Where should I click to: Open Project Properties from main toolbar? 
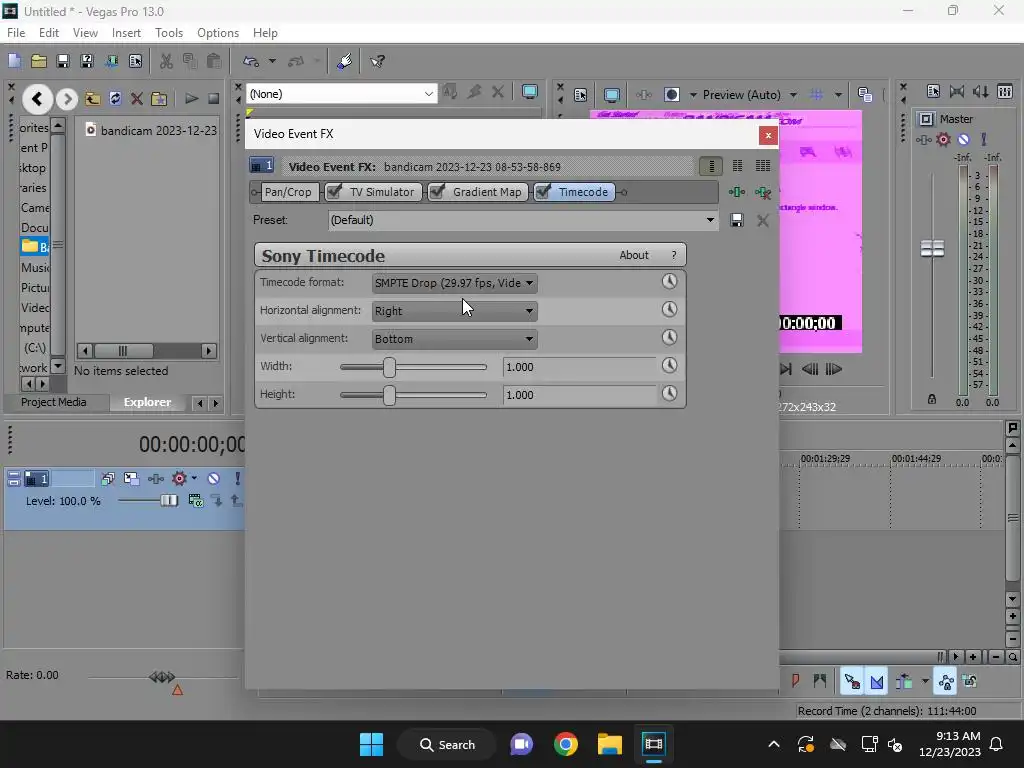[135, 61]
